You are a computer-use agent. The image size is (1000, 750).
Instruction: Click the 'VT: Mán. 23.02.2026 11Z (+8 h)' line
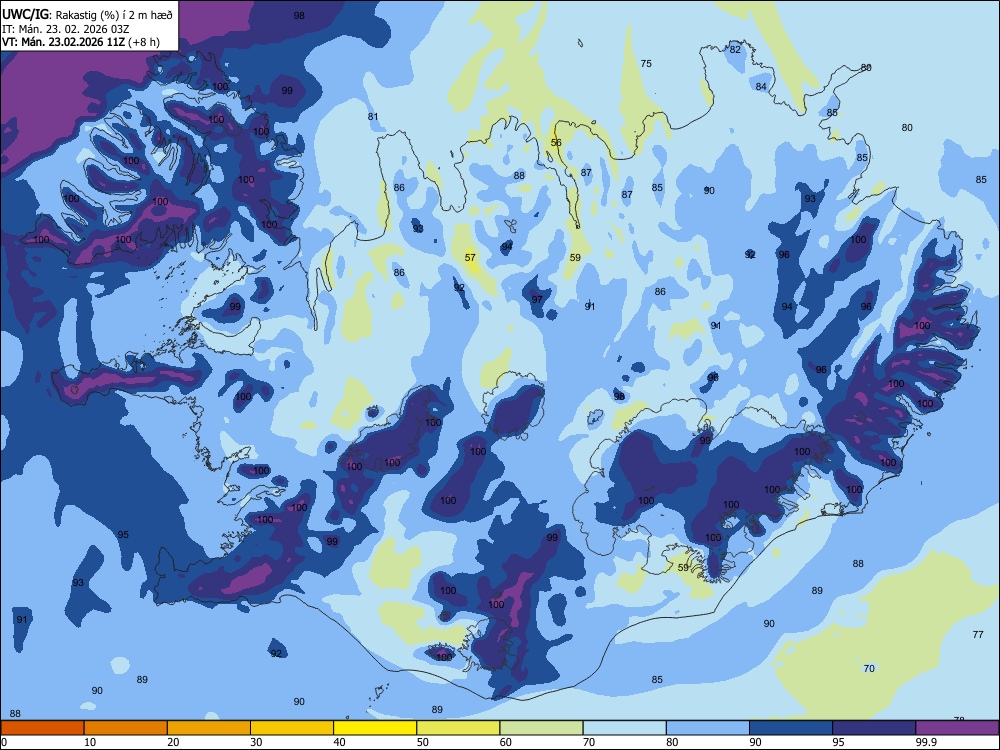point(80,42)
